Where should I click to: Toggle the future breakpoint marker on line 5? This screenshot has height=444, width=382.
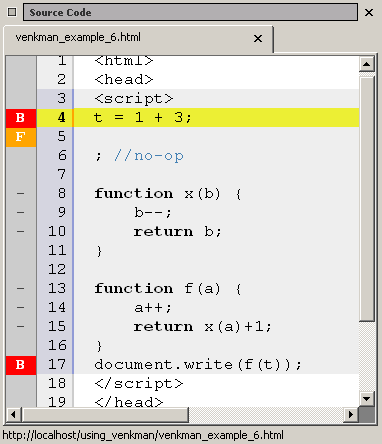[x=21, y=137]
